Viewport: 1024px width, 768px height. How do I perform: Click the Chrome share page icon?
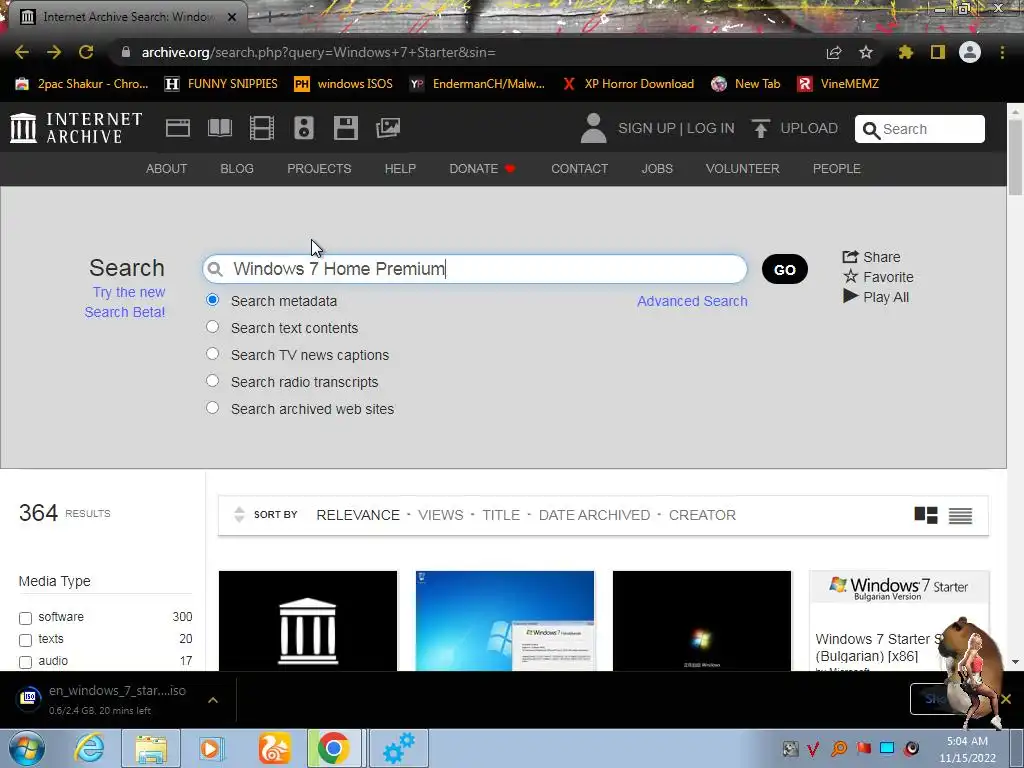point(834,52)
